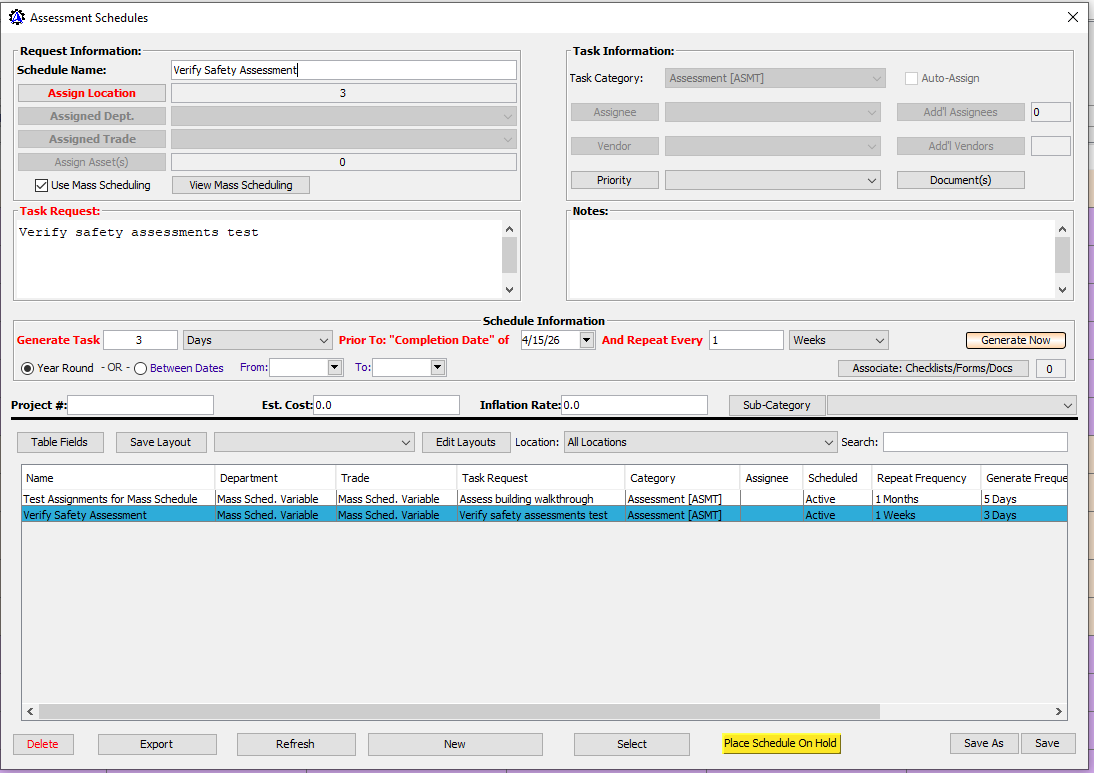This screenshot has height=773, width=1094.
Task: Select the Between Dates radio option
Action: (x=141, y=368)
